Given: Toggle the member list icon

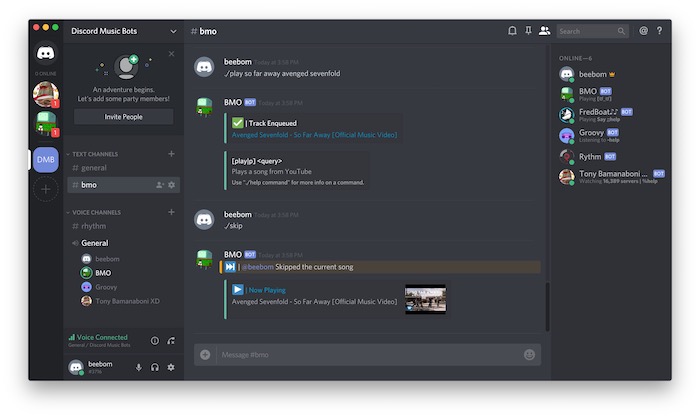Looking at the screenshot, I should [544, 31].
